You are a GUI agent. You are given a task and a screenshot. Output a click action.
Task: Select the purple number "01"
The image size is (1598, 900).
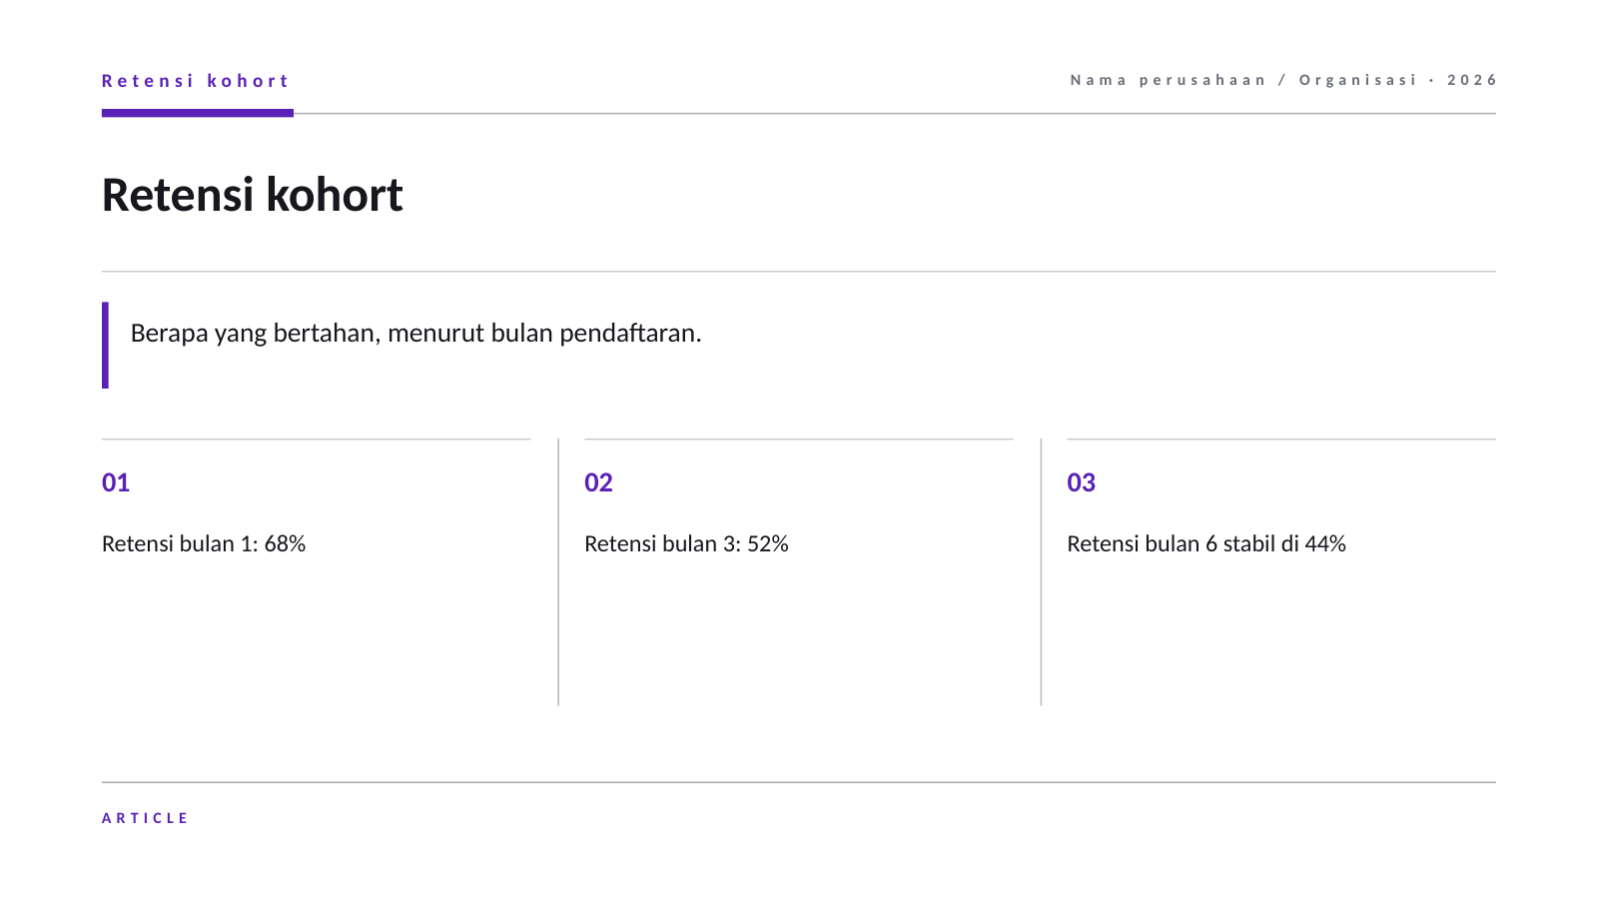point(116,483)
